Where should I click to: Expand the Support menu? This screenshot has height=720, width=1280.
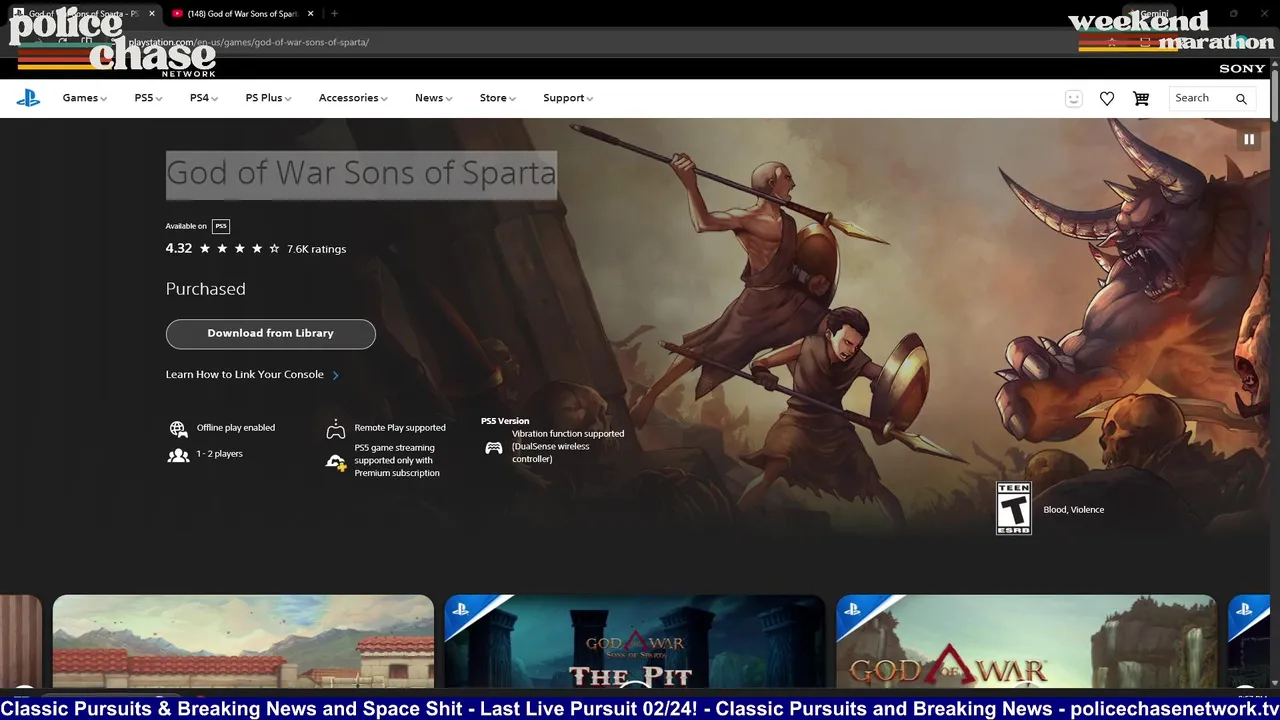click(x=568, y=98)
